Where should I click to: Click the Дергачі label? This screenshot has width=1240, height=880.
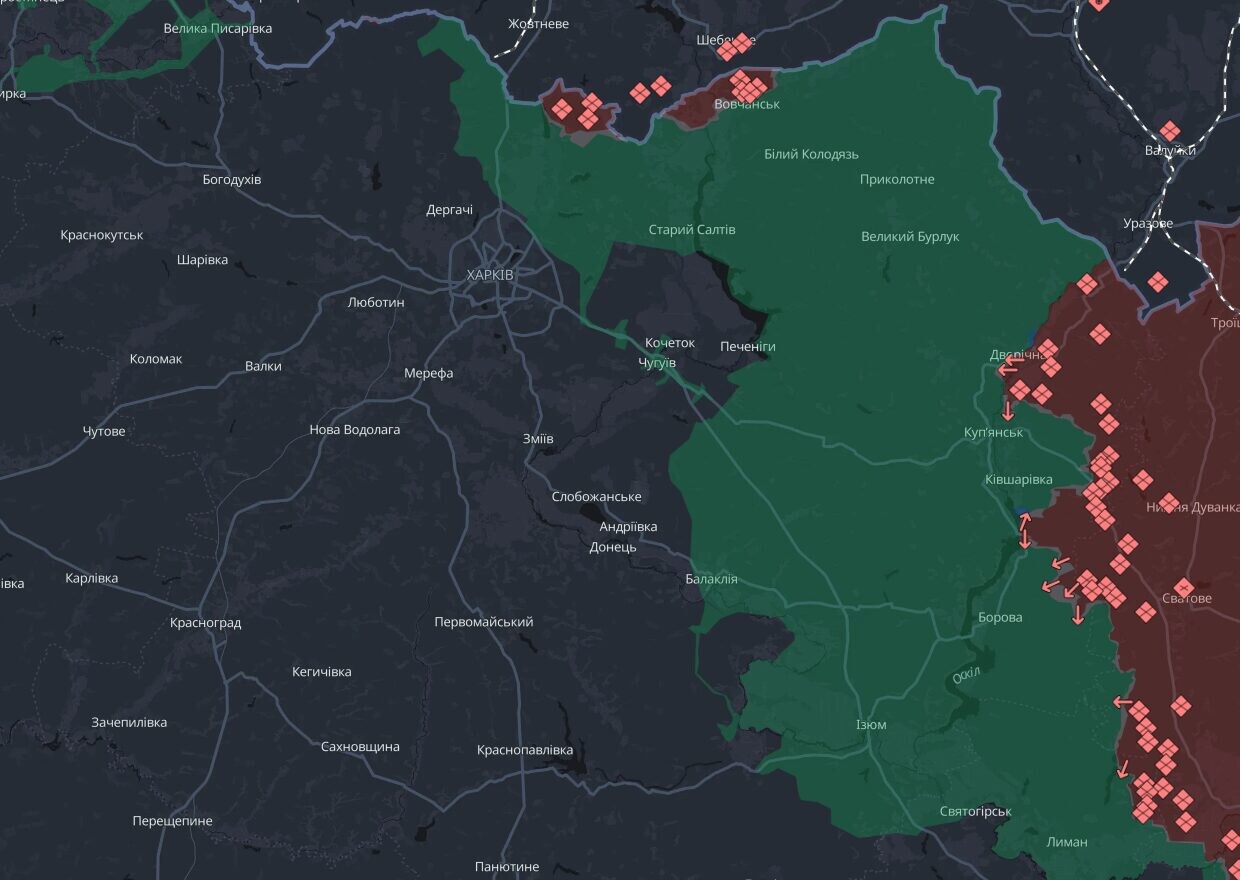(x=450, y=210)
